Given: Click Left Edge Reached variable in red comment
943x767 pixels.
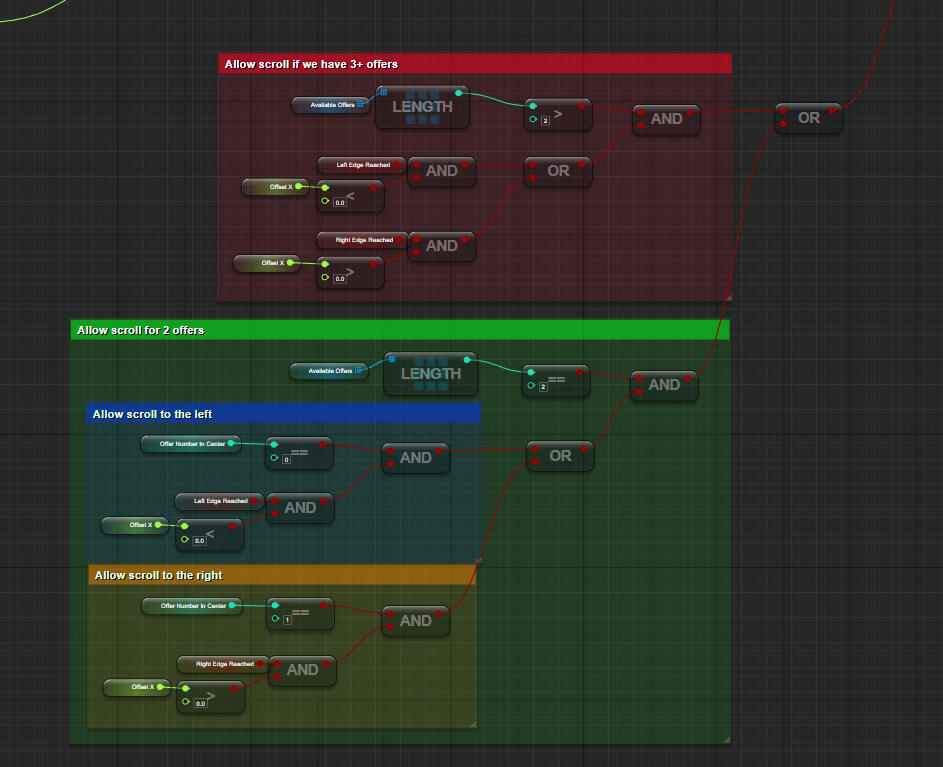Looking at the screenshot, I should (x=362, y=164).
